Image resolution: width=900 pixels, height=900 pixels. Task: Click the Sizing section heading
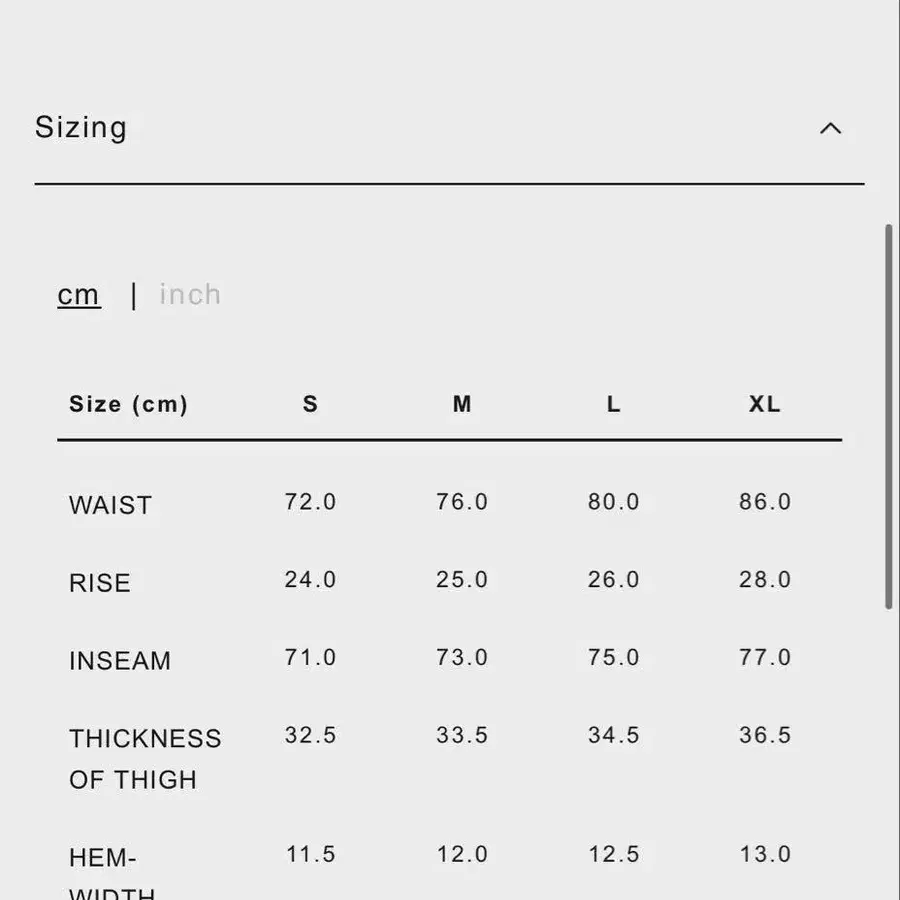pyautogui.click(x=80, y=127)
